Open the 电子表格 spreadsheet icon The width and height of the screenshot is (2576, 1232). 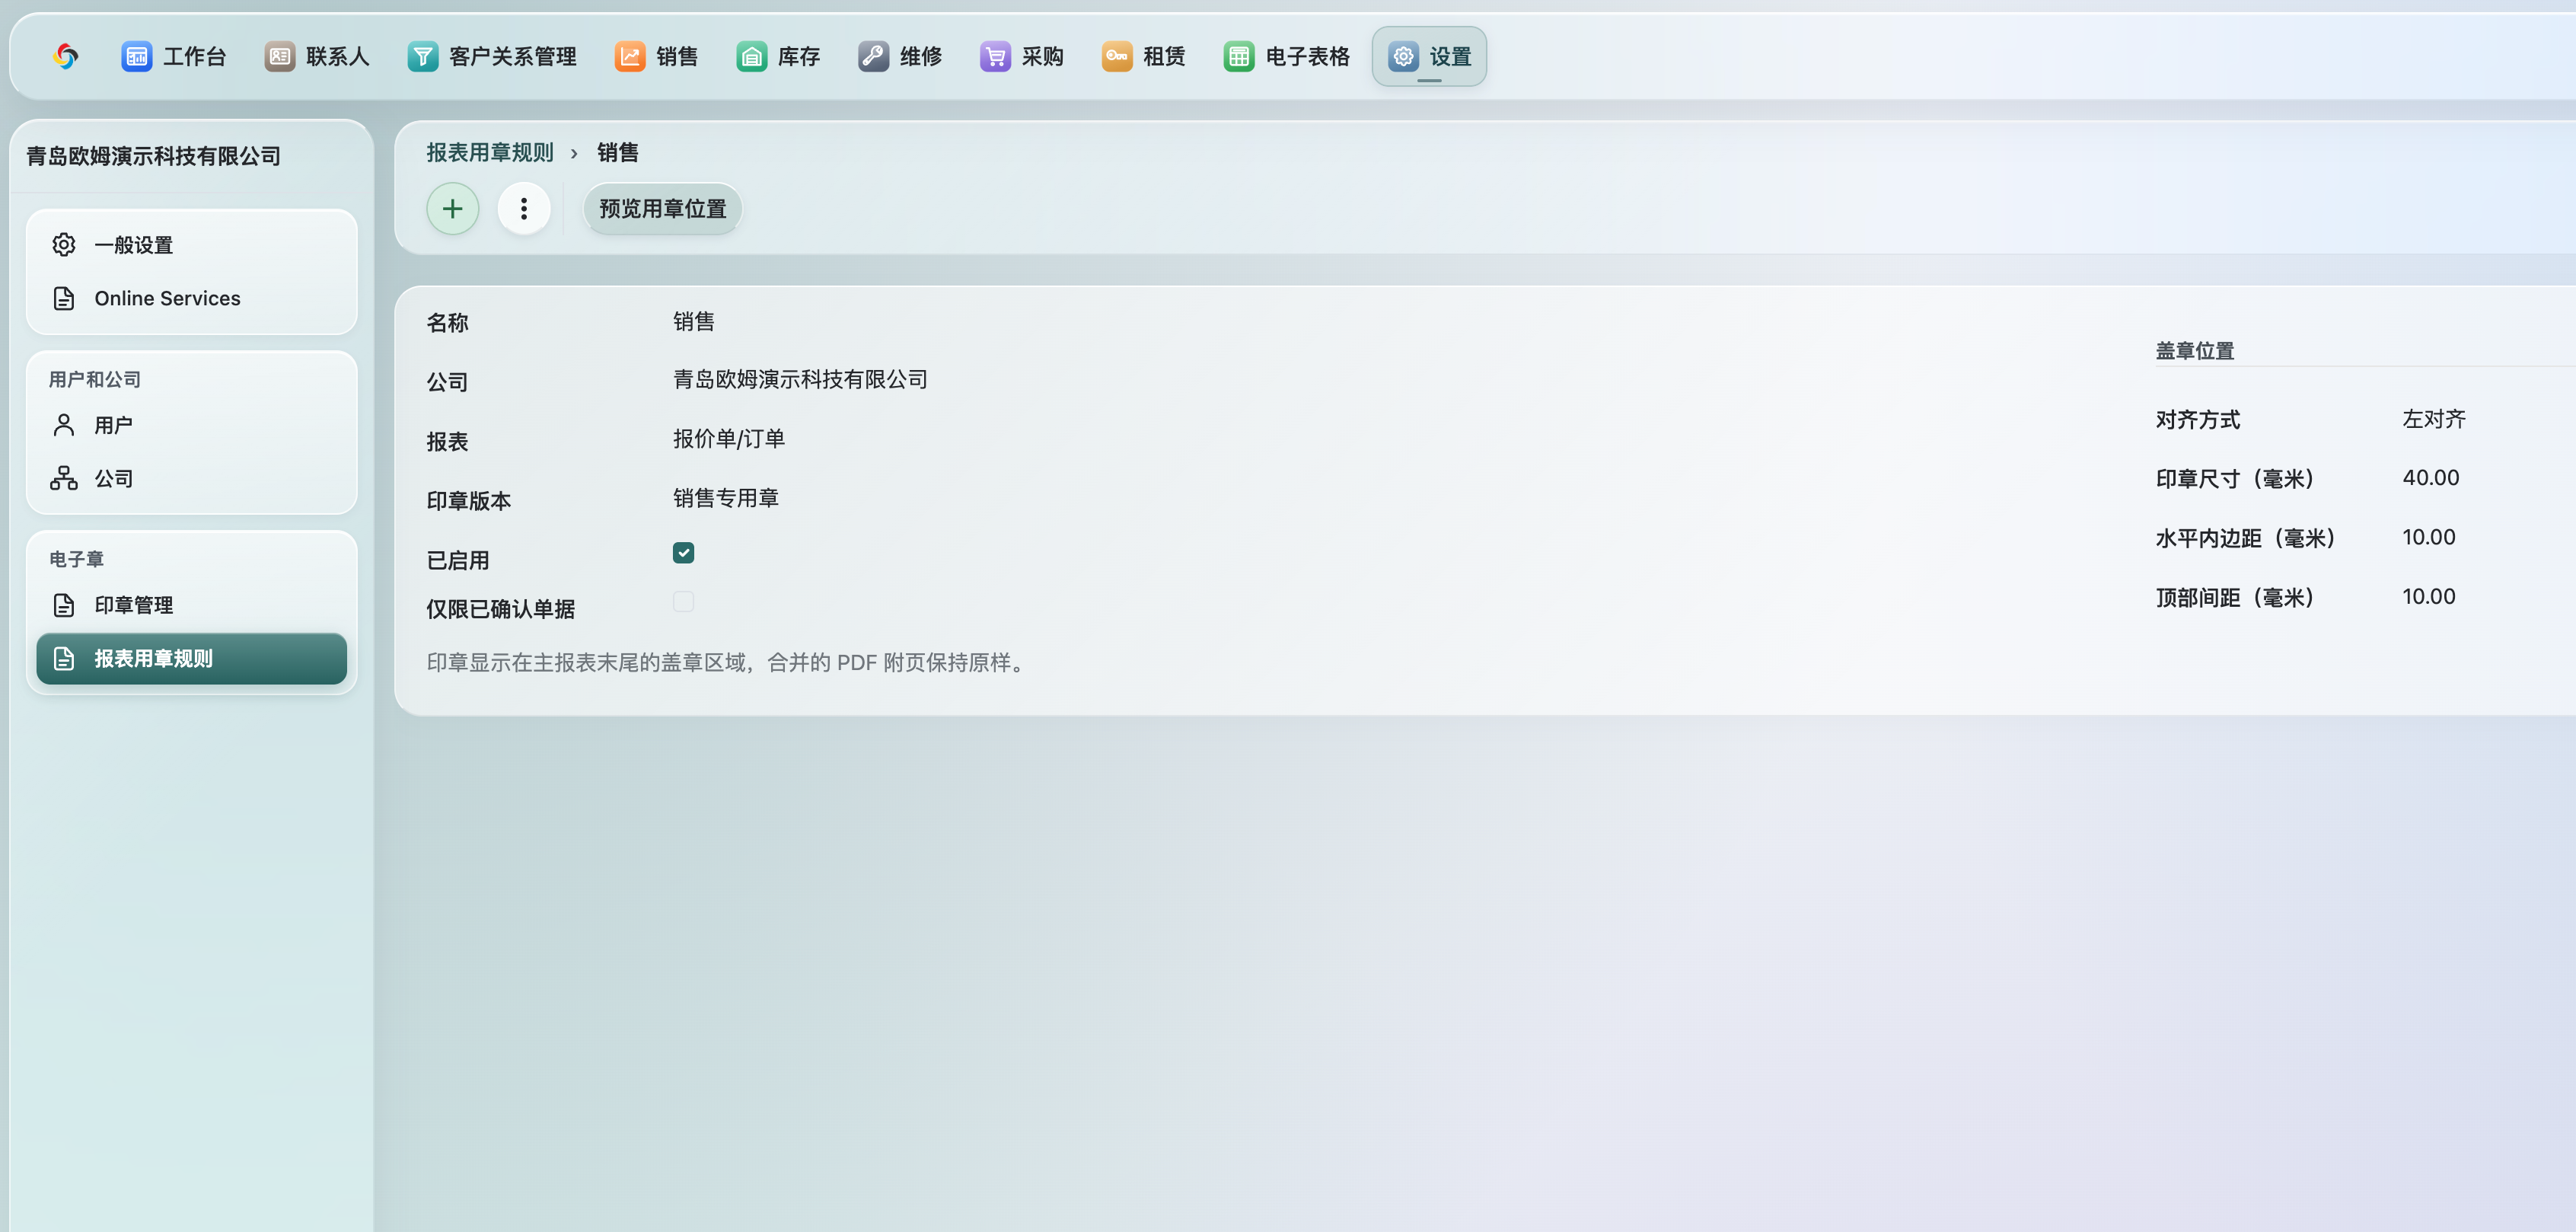[x=1239, y=56]
